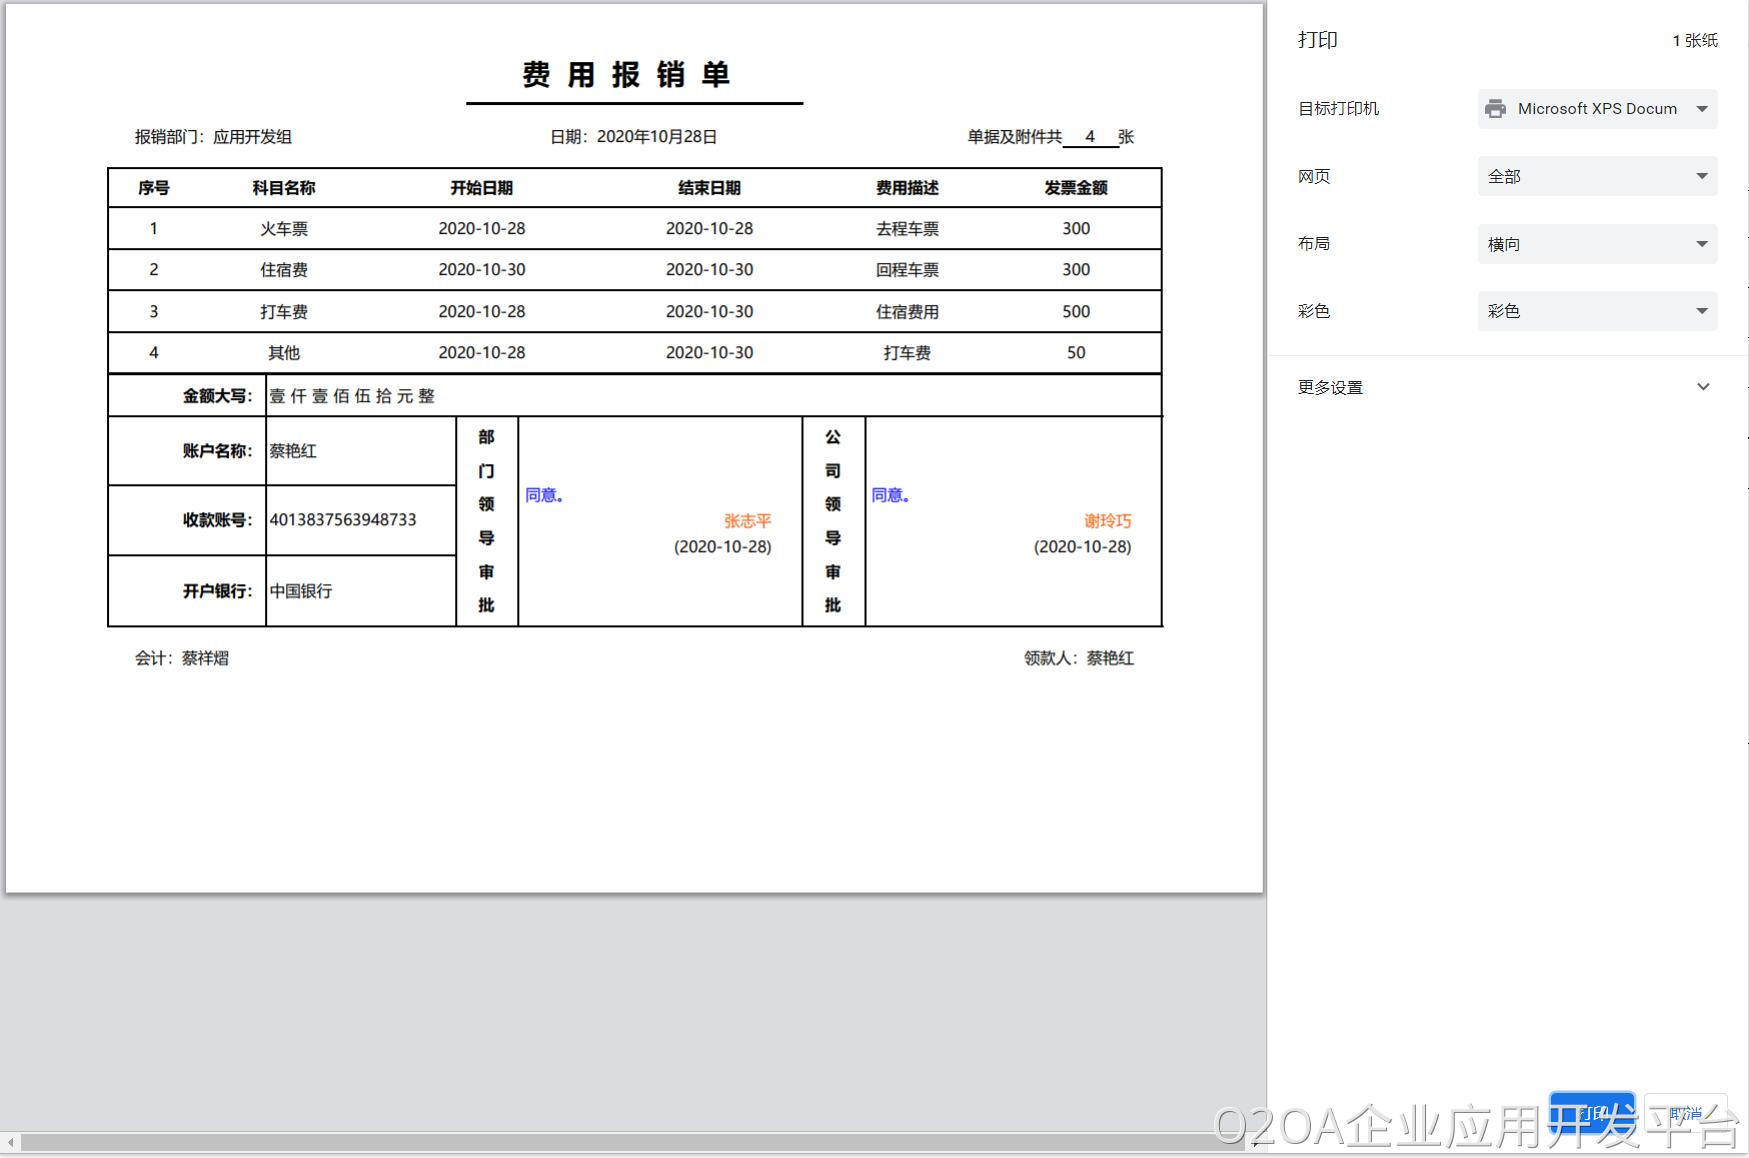Click the arrow icon of the 横向 selector
This screenshot has height=1158, width=1749.
[1702, 244]
